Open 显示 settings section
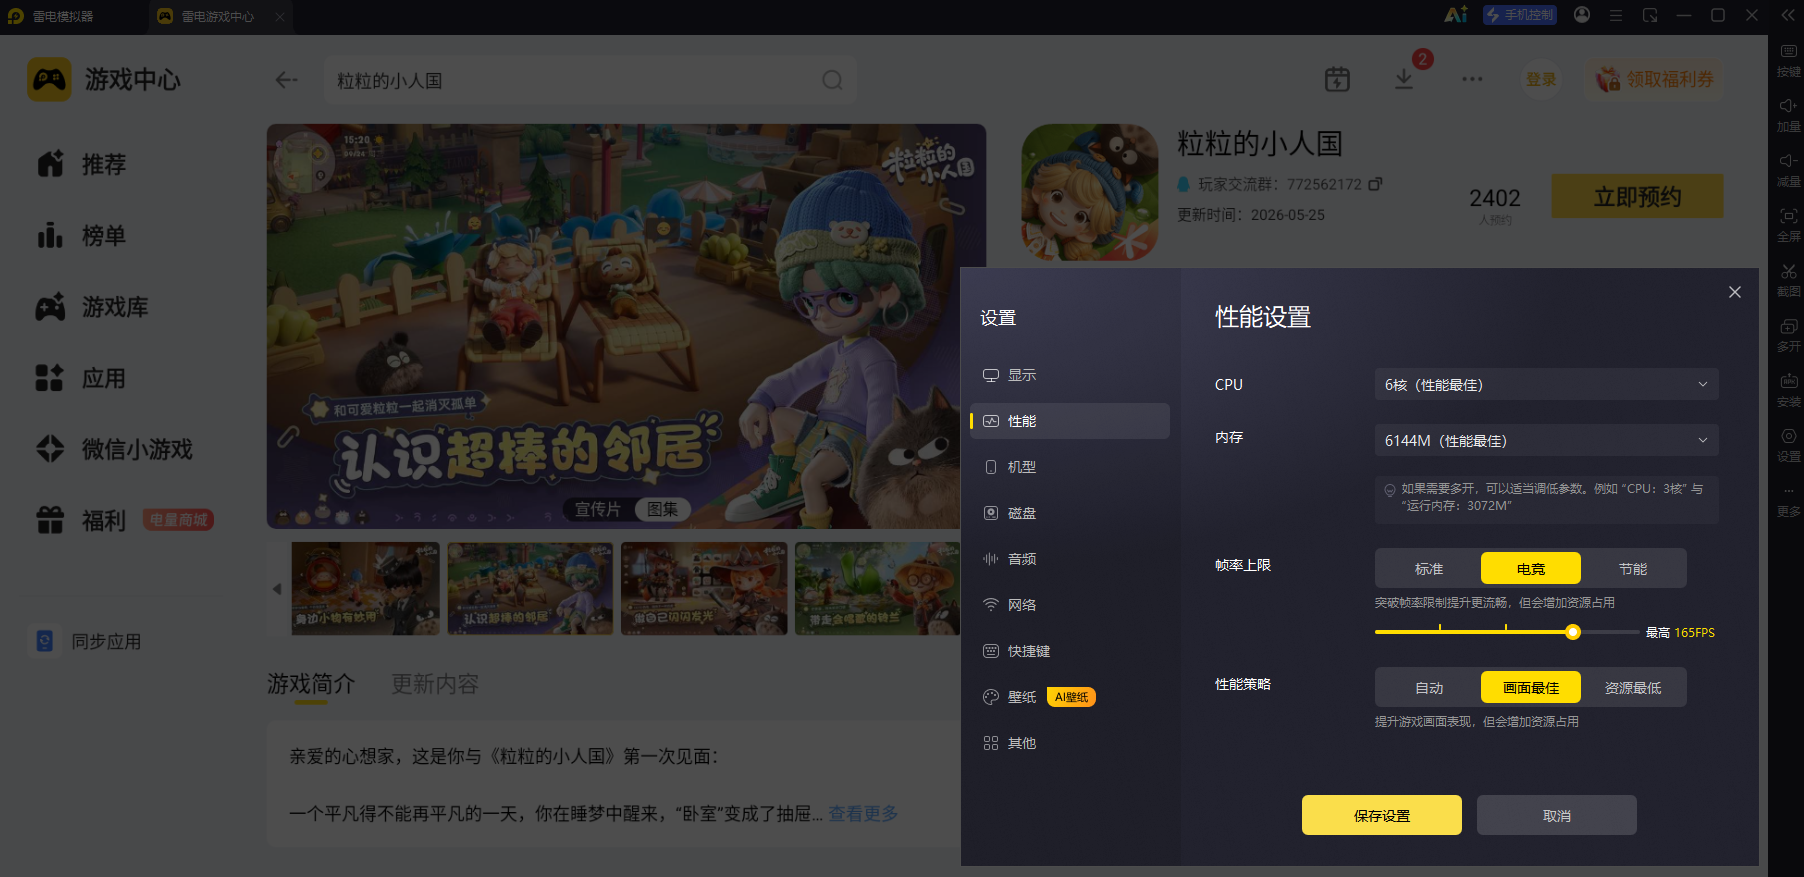Screen dimensions: 1804x877 point(1070,375)
